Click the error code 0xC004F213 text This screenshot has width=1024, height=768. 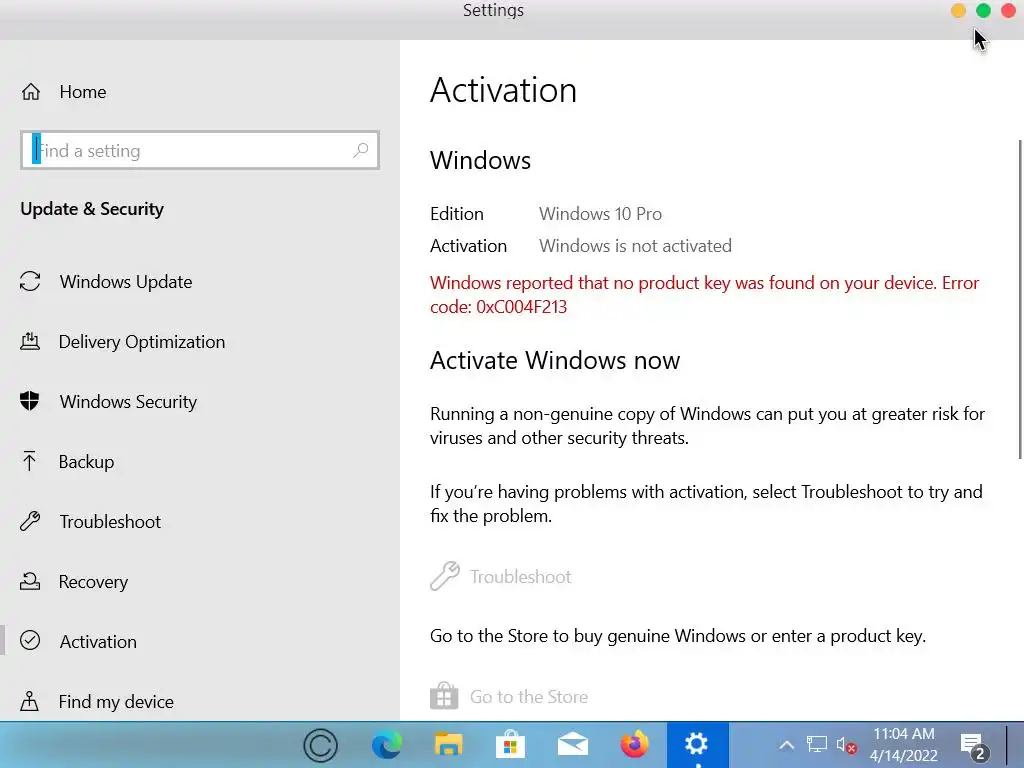click(x=522, y=307)
